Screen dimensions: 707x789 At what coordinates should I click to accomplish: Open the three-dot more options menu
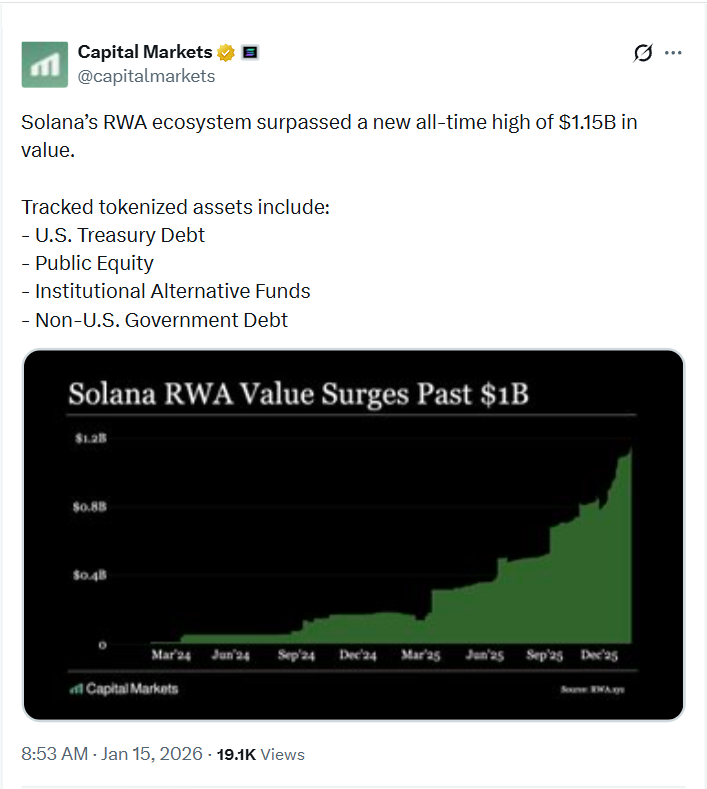coord(673,53)
